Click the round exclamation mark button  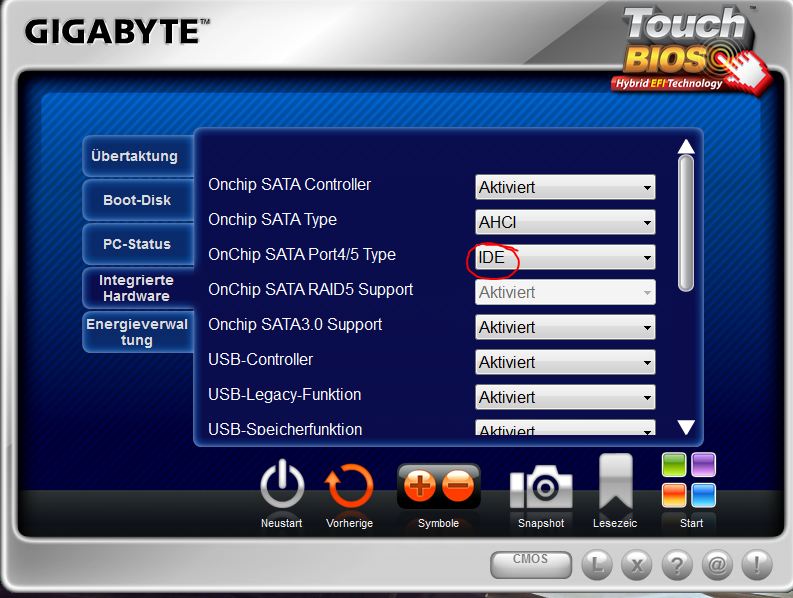coord(757,564)
